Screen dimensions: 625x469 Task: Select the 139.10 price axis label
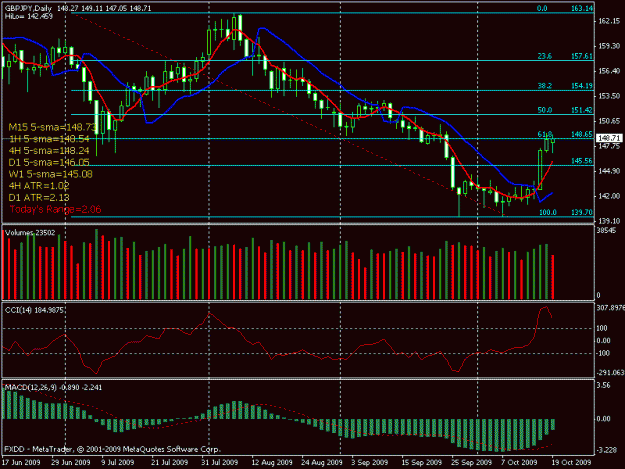pos(609,221)
